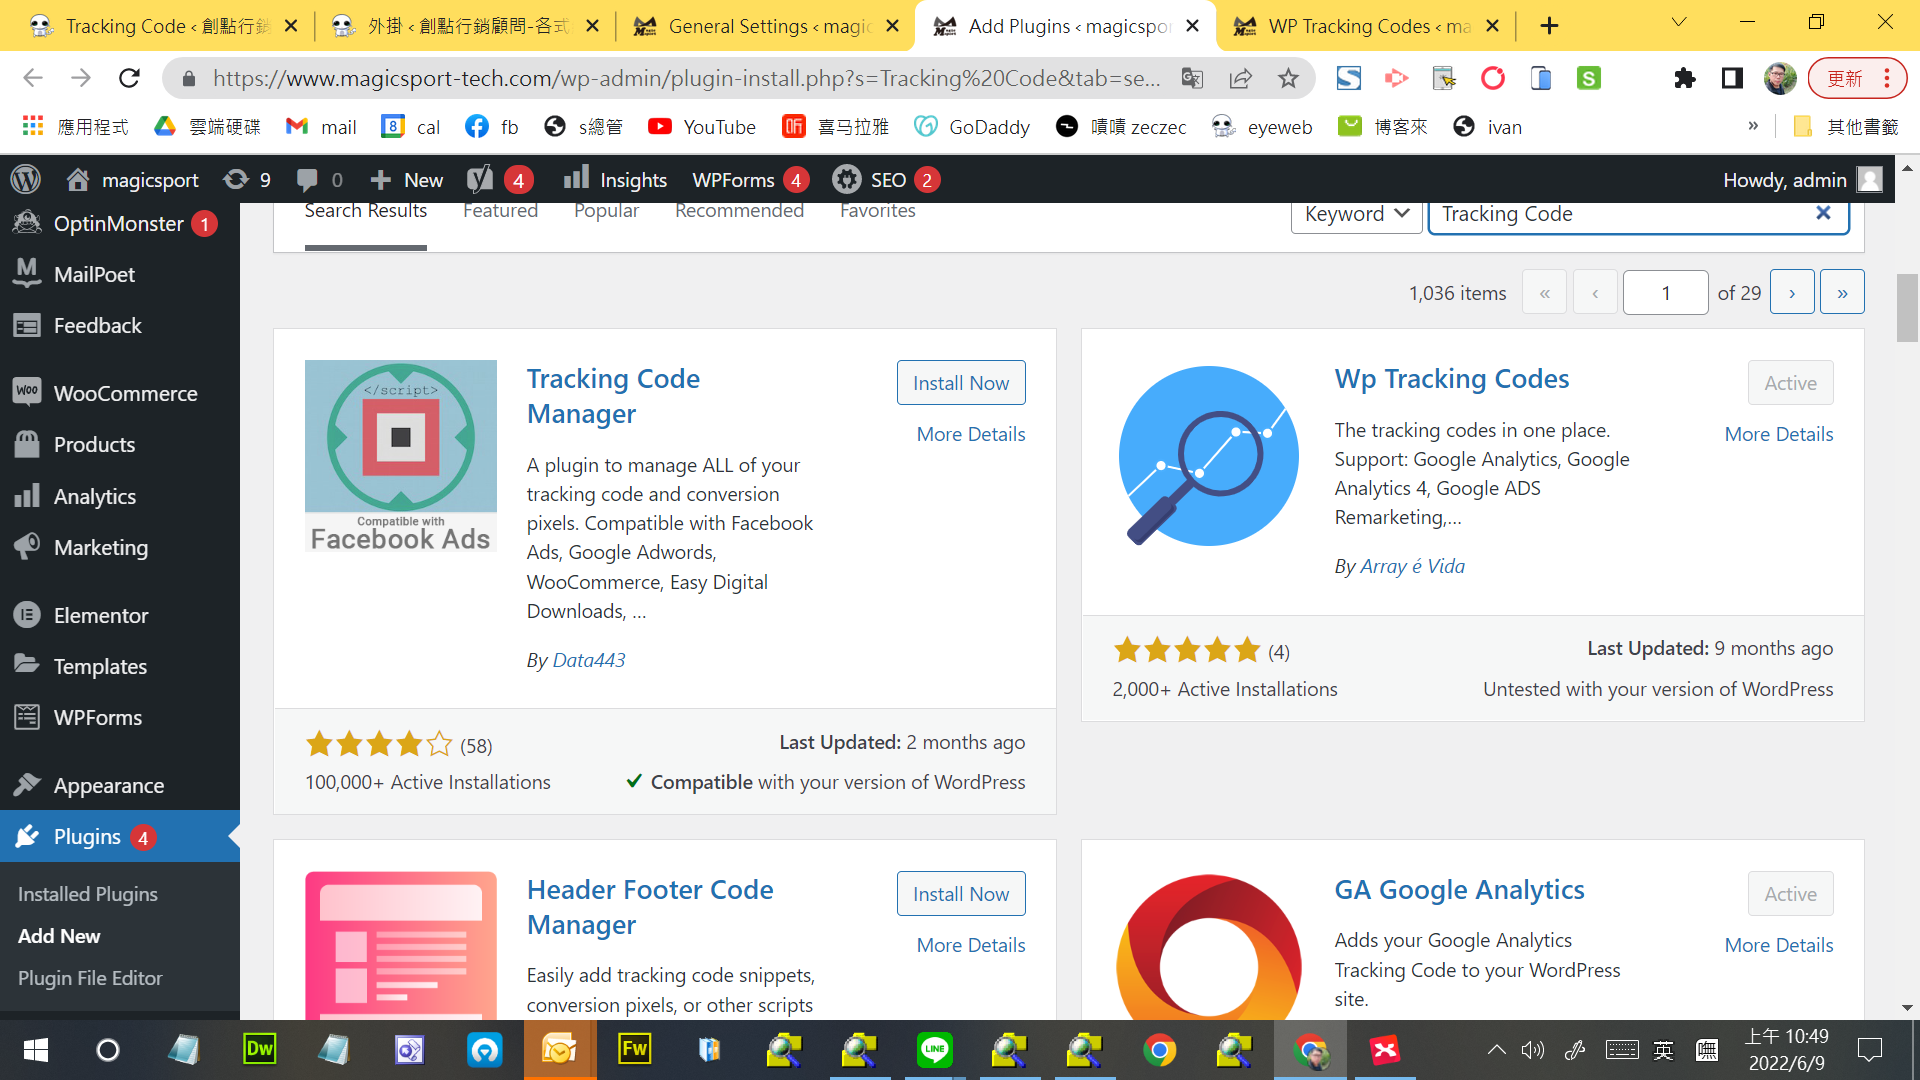Show hidden system tray icons
This screenshot has height=1080, width=1920.
point(1496,1050)
